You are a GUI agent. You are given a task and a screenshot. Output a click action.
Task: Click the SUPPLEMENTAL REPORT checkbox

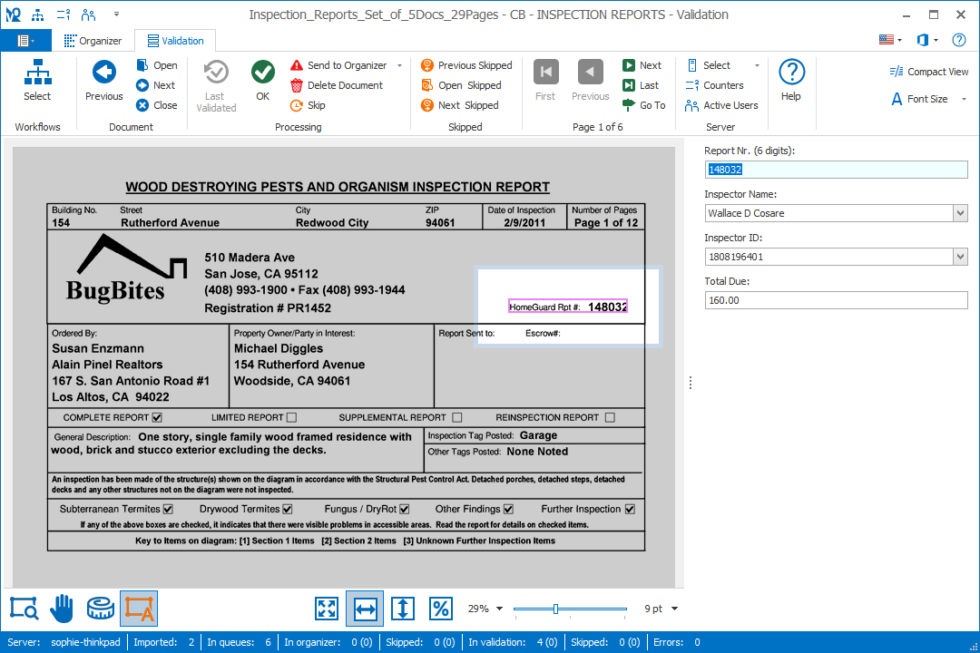coord(458,417)
